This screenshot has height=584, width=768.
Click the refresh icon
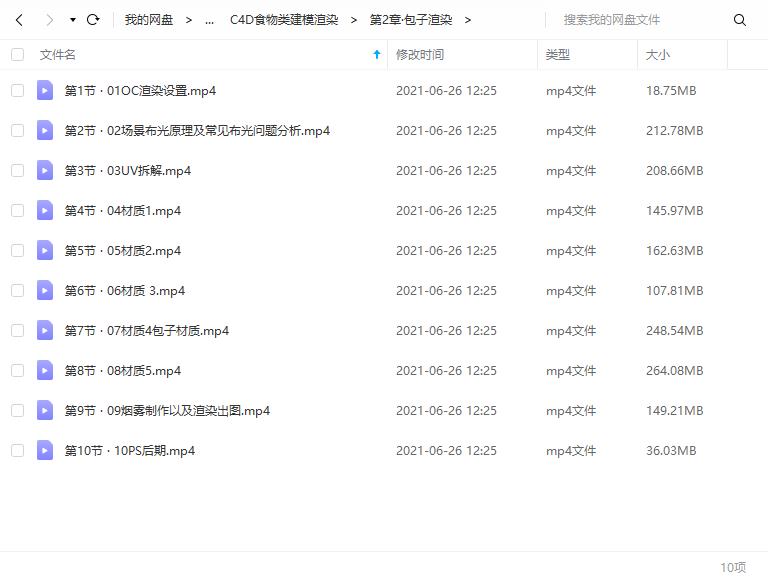[x=93, y=20]
